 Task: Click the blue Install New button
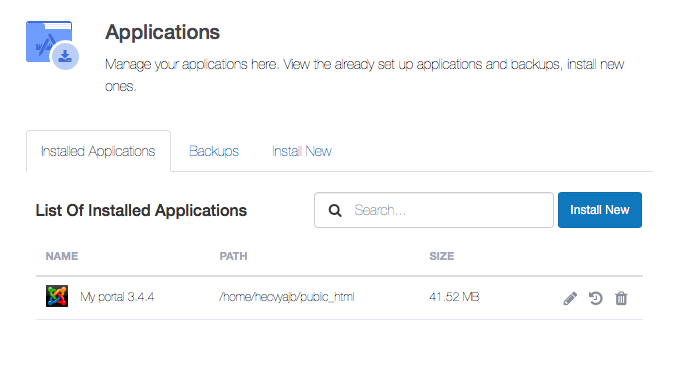click(600, 210)
